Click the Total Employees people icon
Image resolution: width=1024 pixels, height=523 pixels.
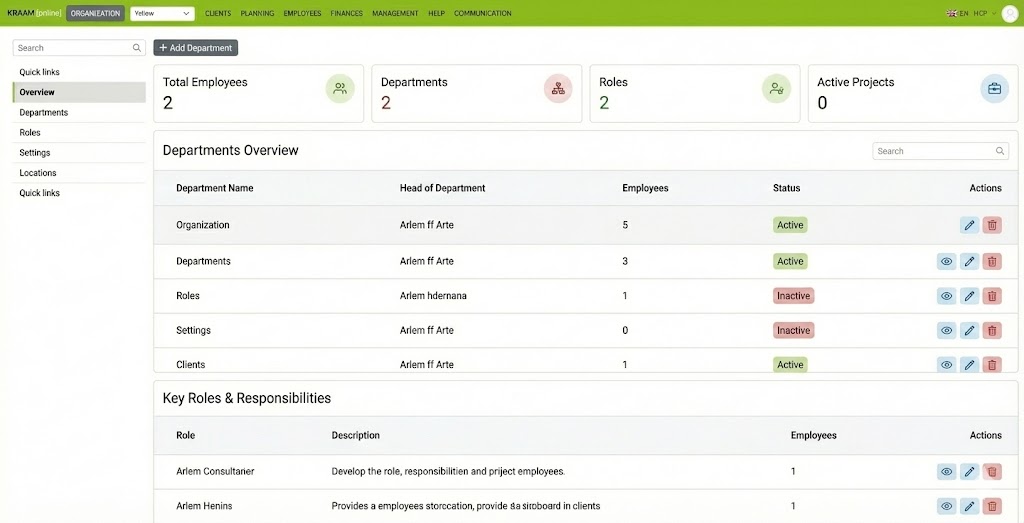point(340,89)
